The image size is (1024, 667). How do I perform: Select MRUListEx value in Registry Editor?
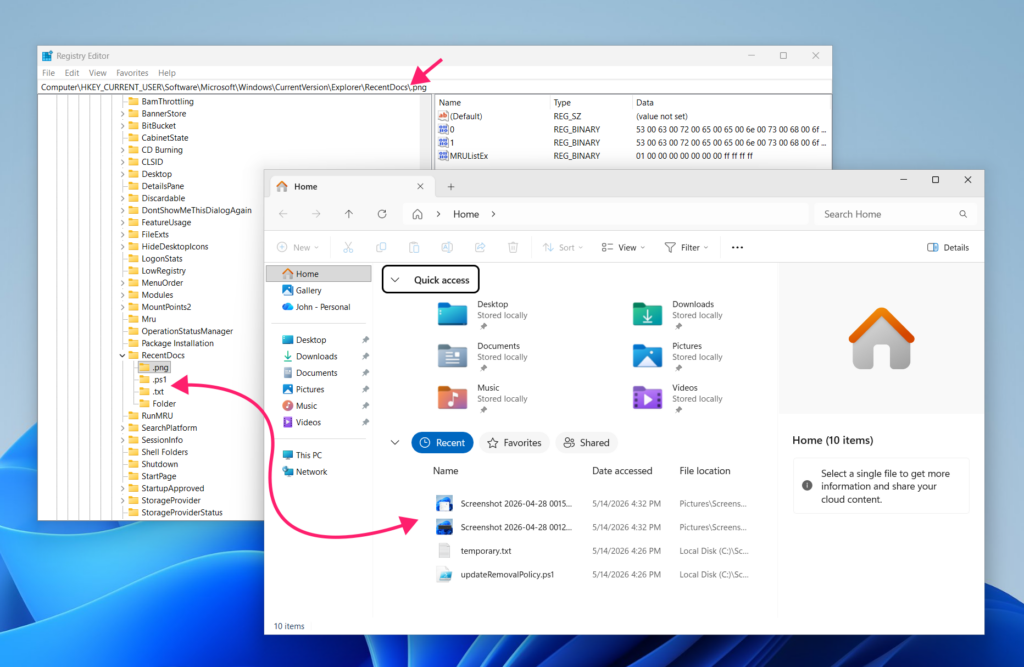[468, 156]
